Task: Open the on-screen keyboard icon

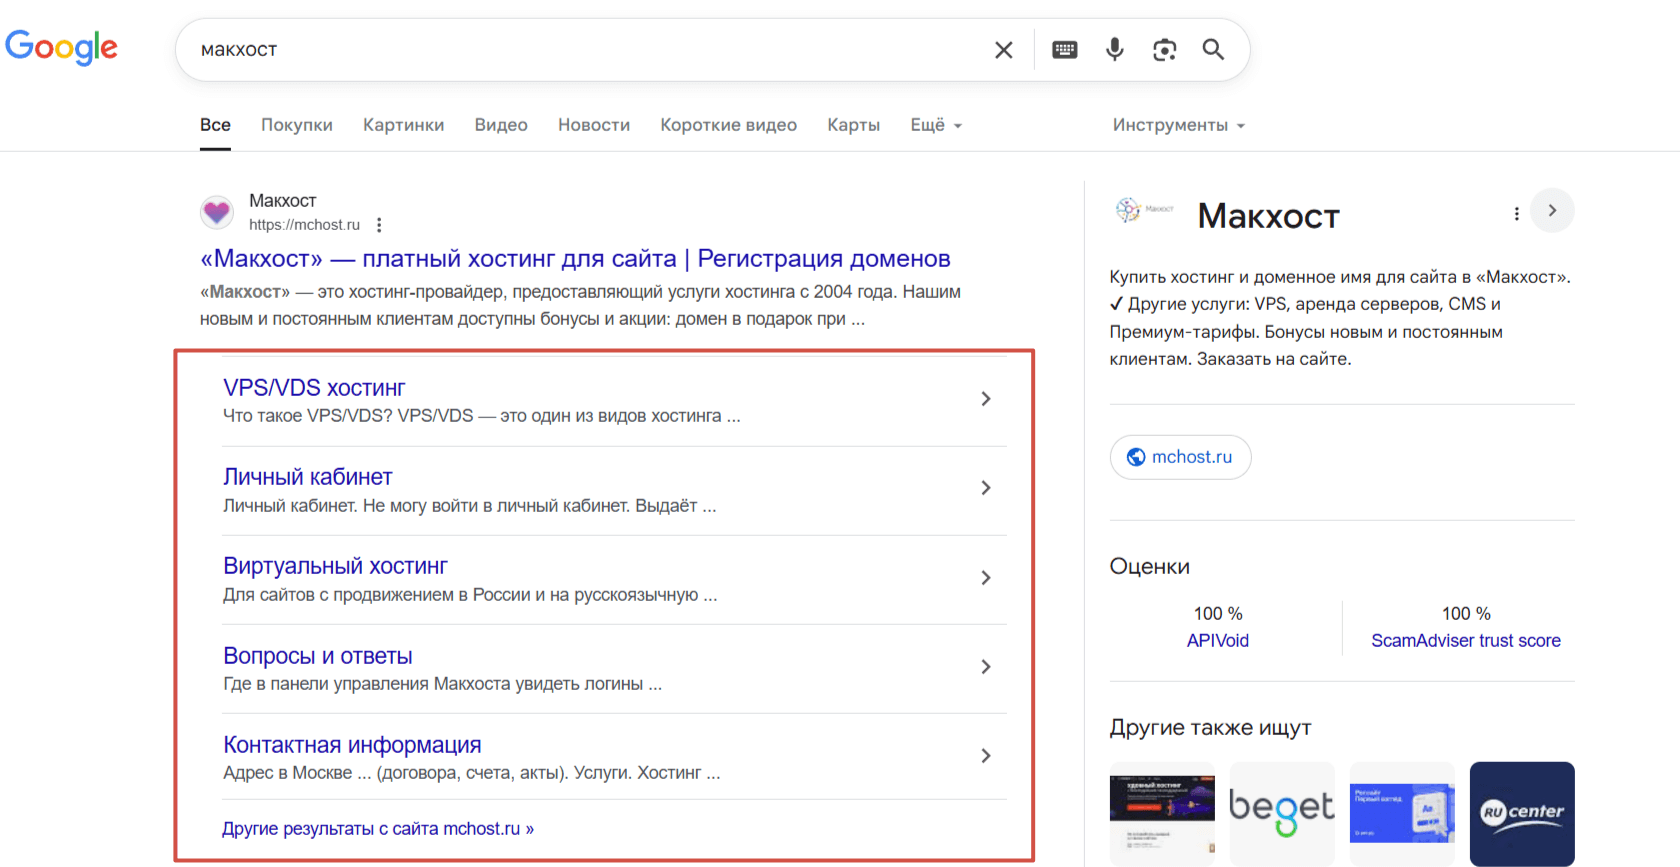Action: click(x=1065, y=50)
